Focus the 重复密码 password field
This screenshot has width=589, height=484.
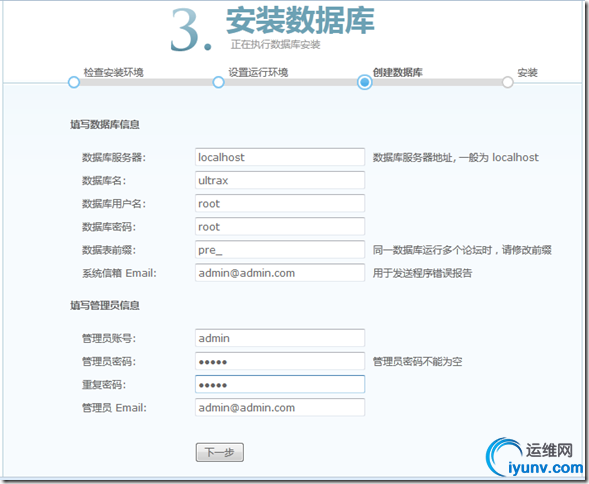[x=280, y=384]
